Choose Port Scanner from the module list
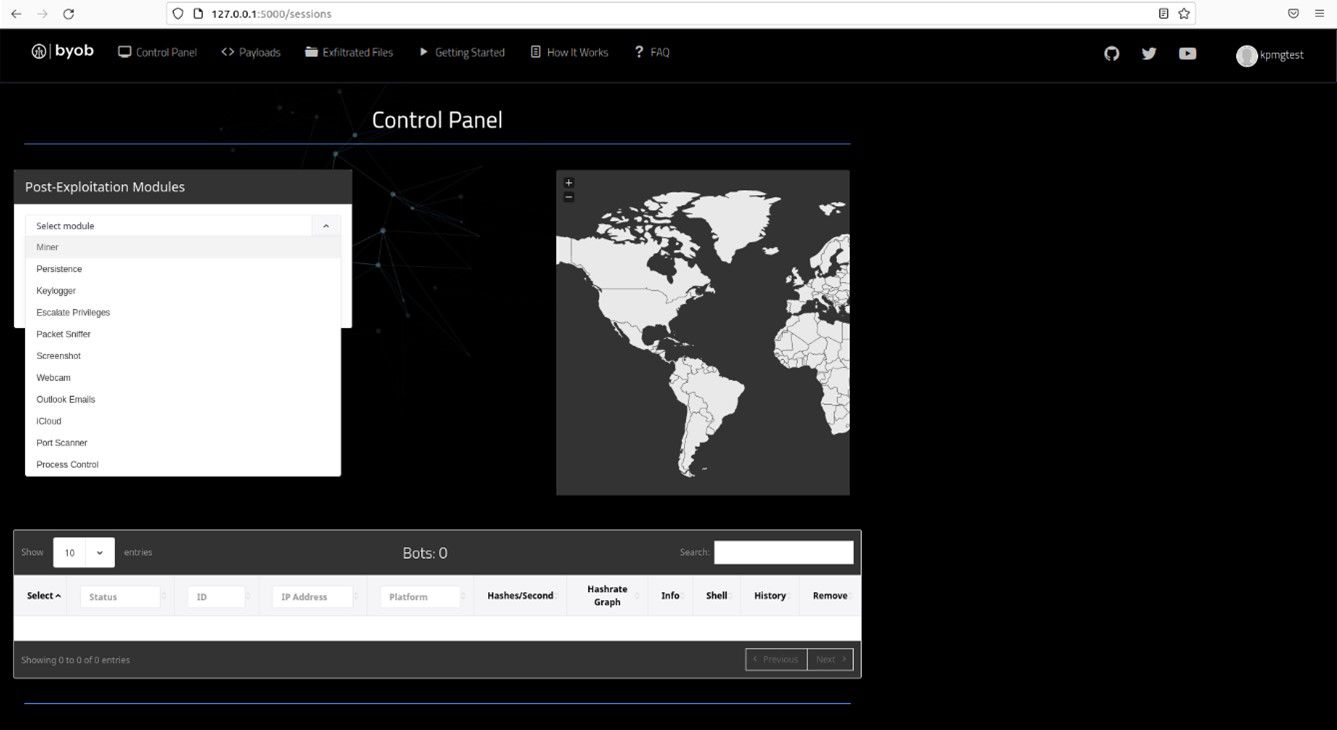Viewport: 1337px width, 730px height. click(62, 443)
